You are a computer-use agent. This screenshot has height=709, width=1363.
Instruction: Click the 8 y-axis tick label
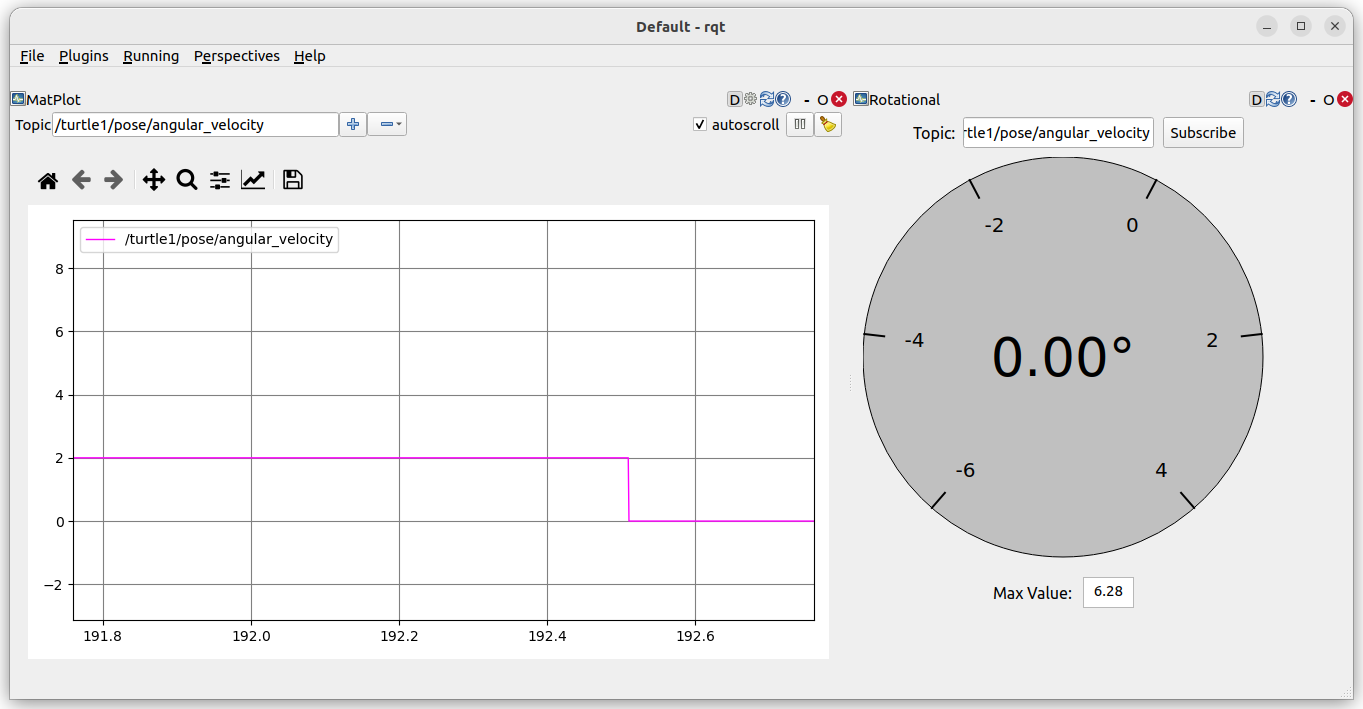pyautogui.click(x=59, y=268)
